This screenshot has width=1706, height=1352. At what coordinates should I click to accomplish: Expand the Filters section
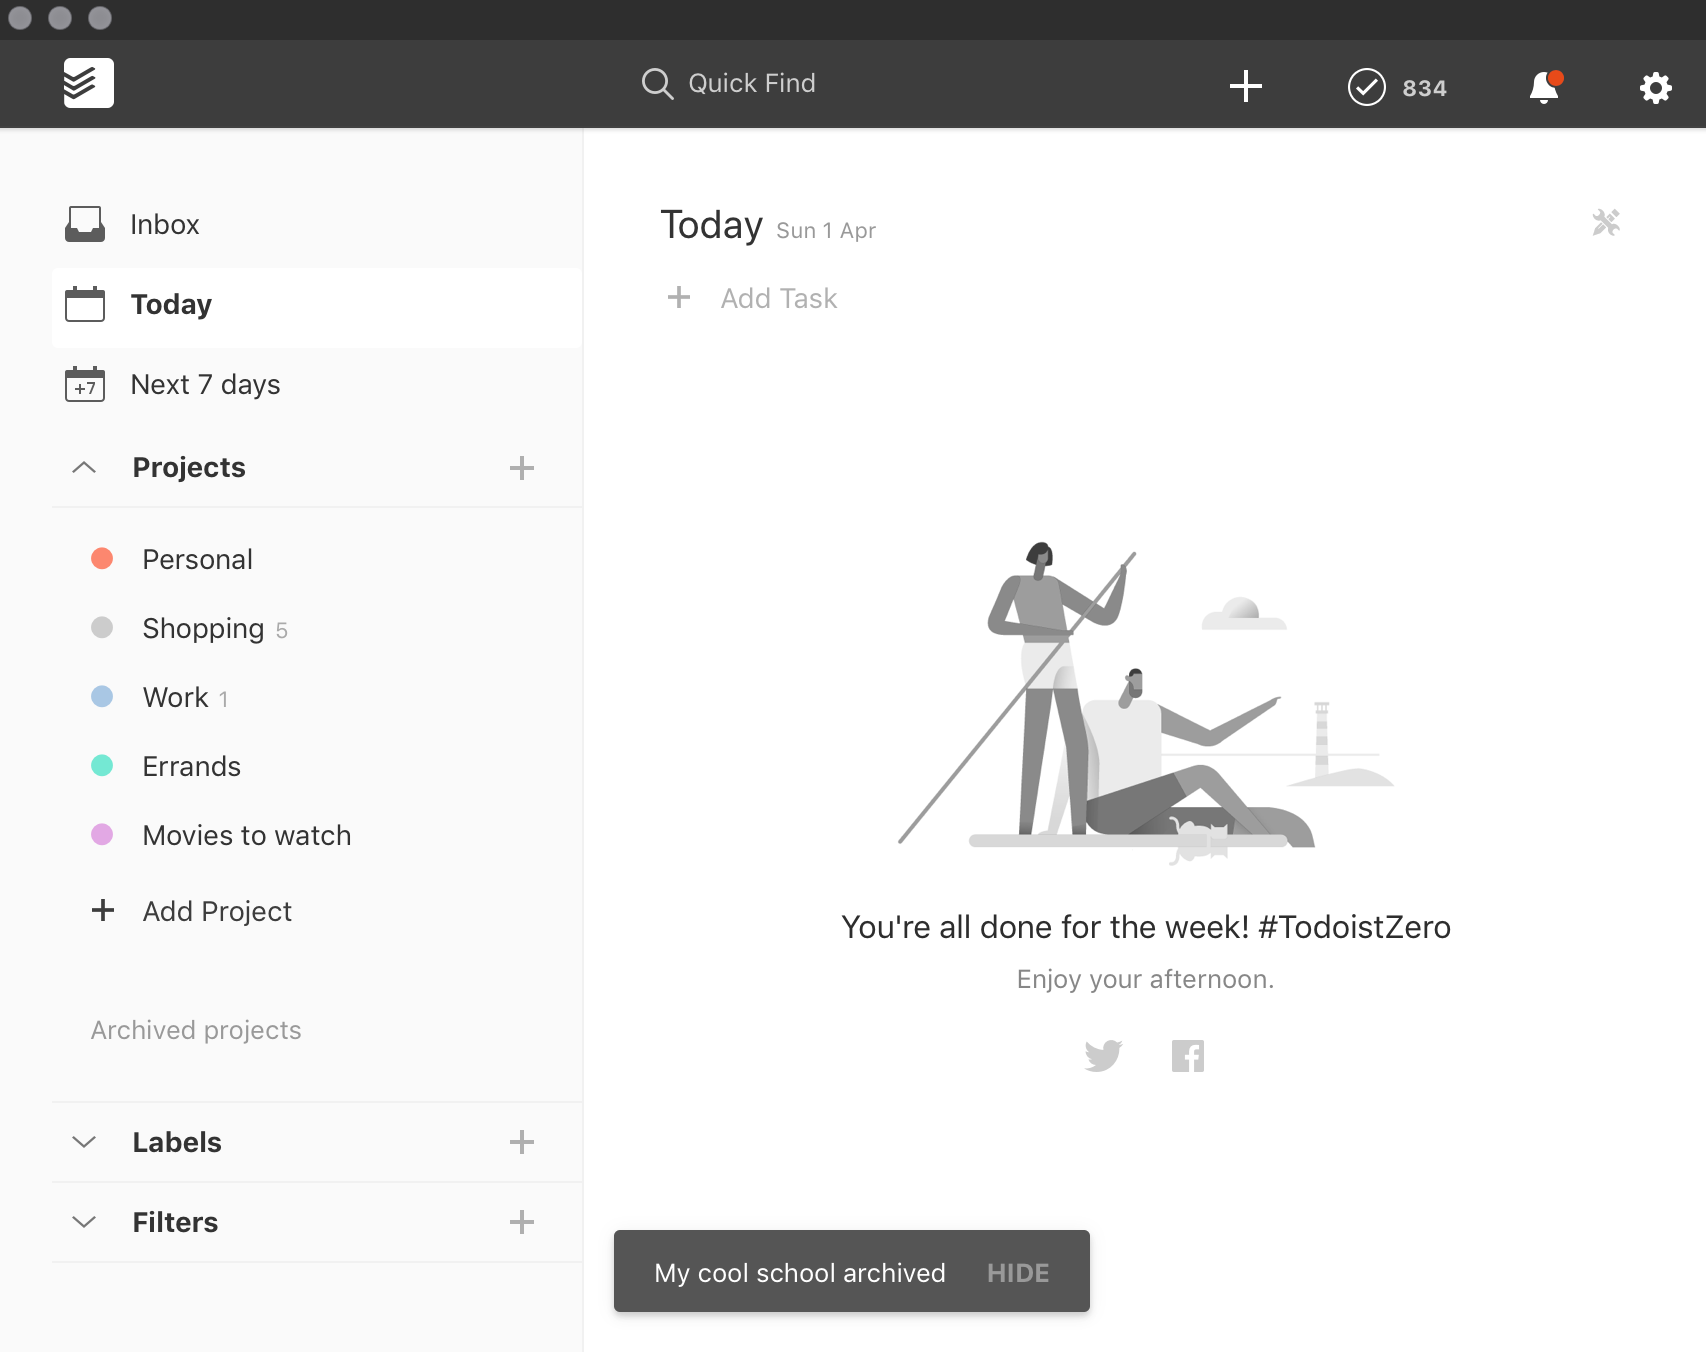tap(84, 1221)
